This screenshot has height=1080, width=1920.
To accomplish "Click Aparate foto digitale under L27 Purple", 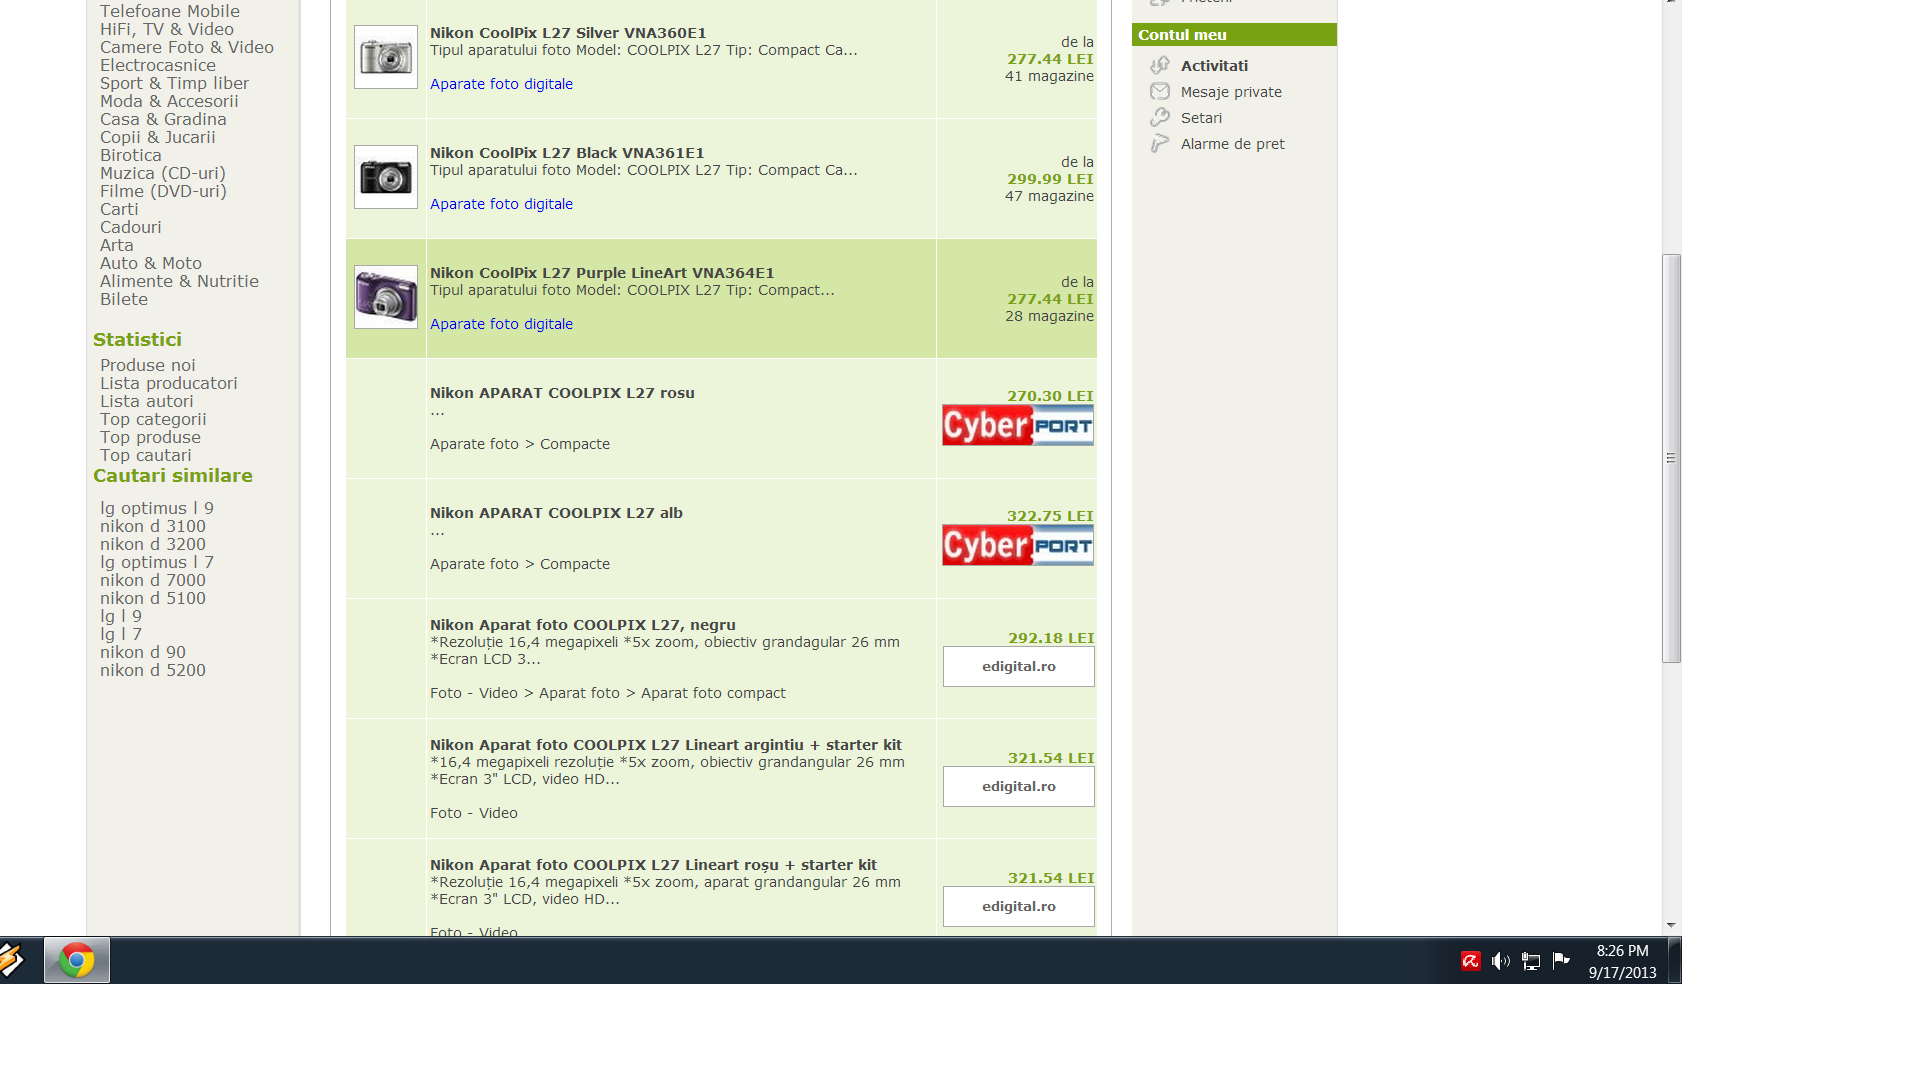I will (x=501, y=324).
